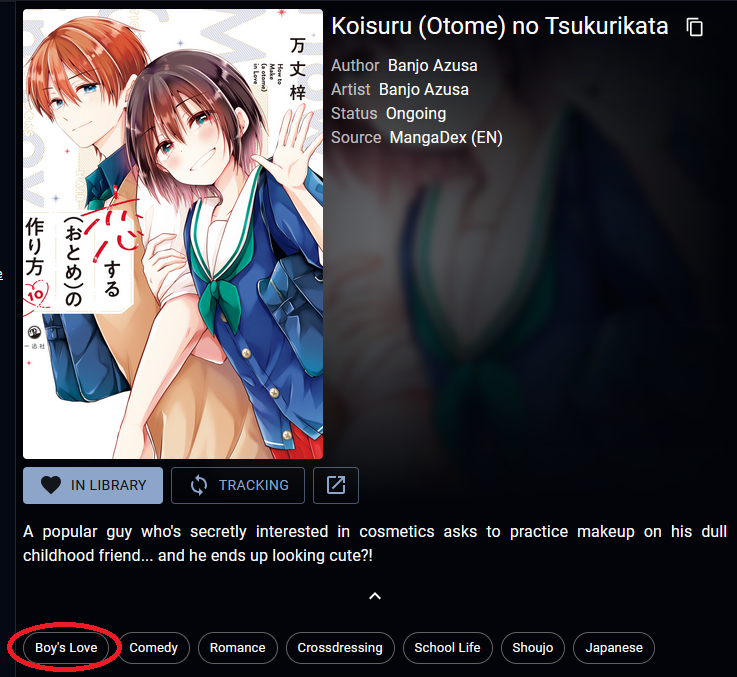Collapse the description with the up chevron

point(375,596)
